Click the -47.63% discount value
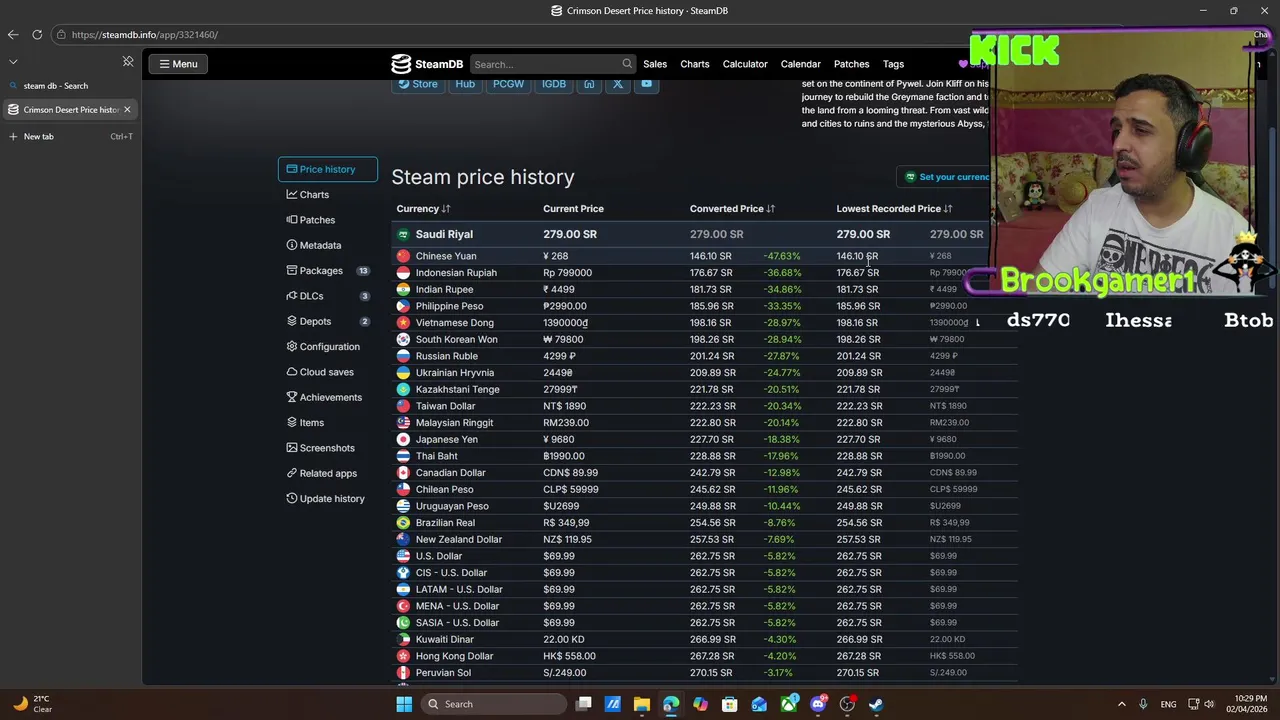The image size is (1280, 720). pos(782,256)
